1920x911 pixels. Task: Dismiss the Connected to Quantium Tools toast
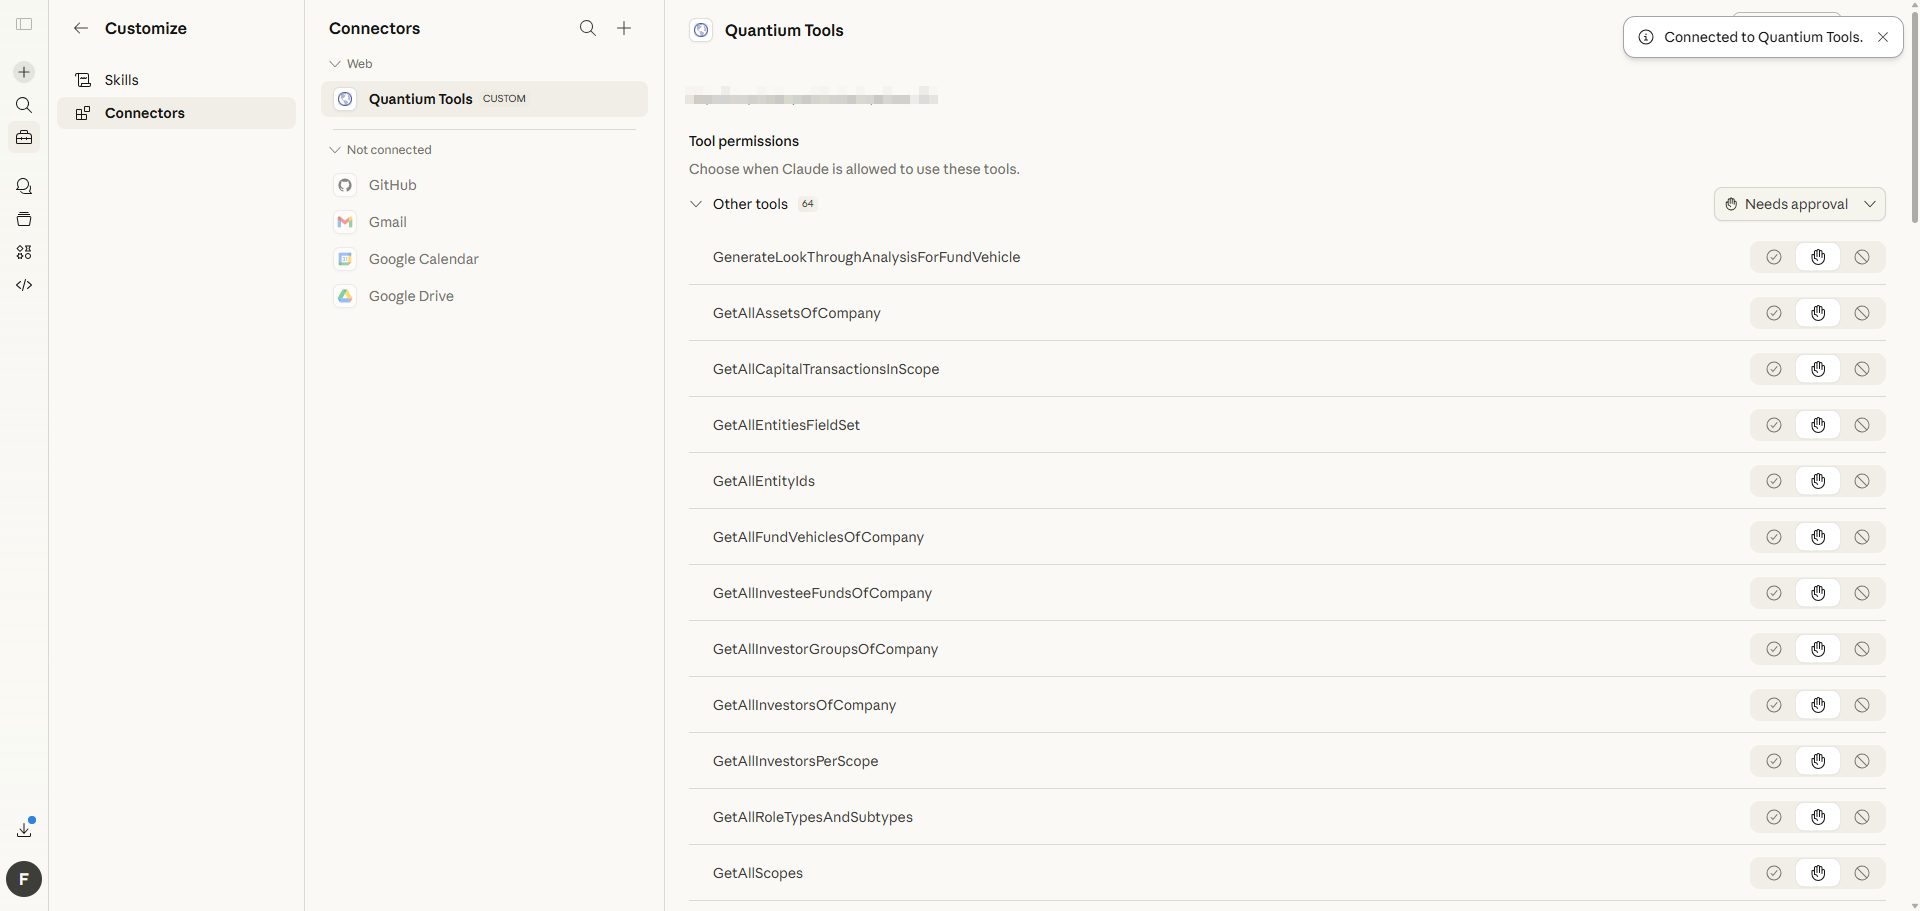(x=1883, y=37)
